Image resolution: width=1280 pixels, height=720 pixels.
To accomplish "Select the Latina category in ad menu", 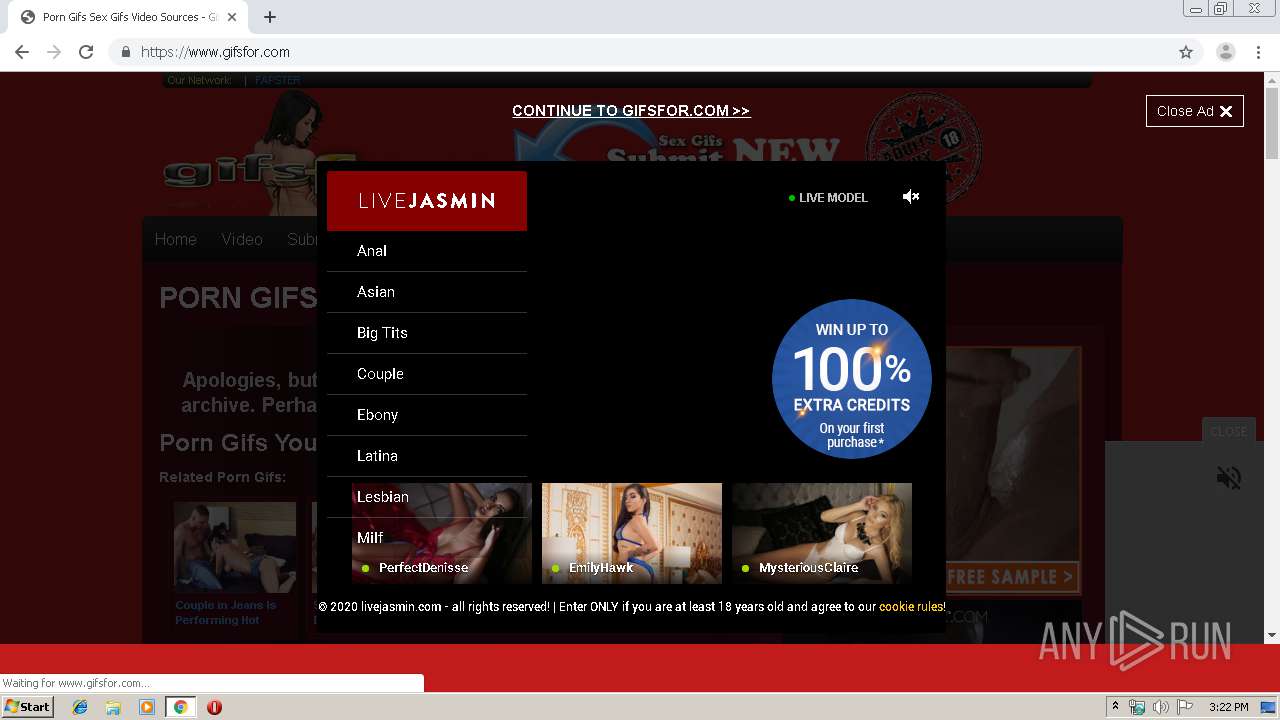I will [x=427, y=456].
